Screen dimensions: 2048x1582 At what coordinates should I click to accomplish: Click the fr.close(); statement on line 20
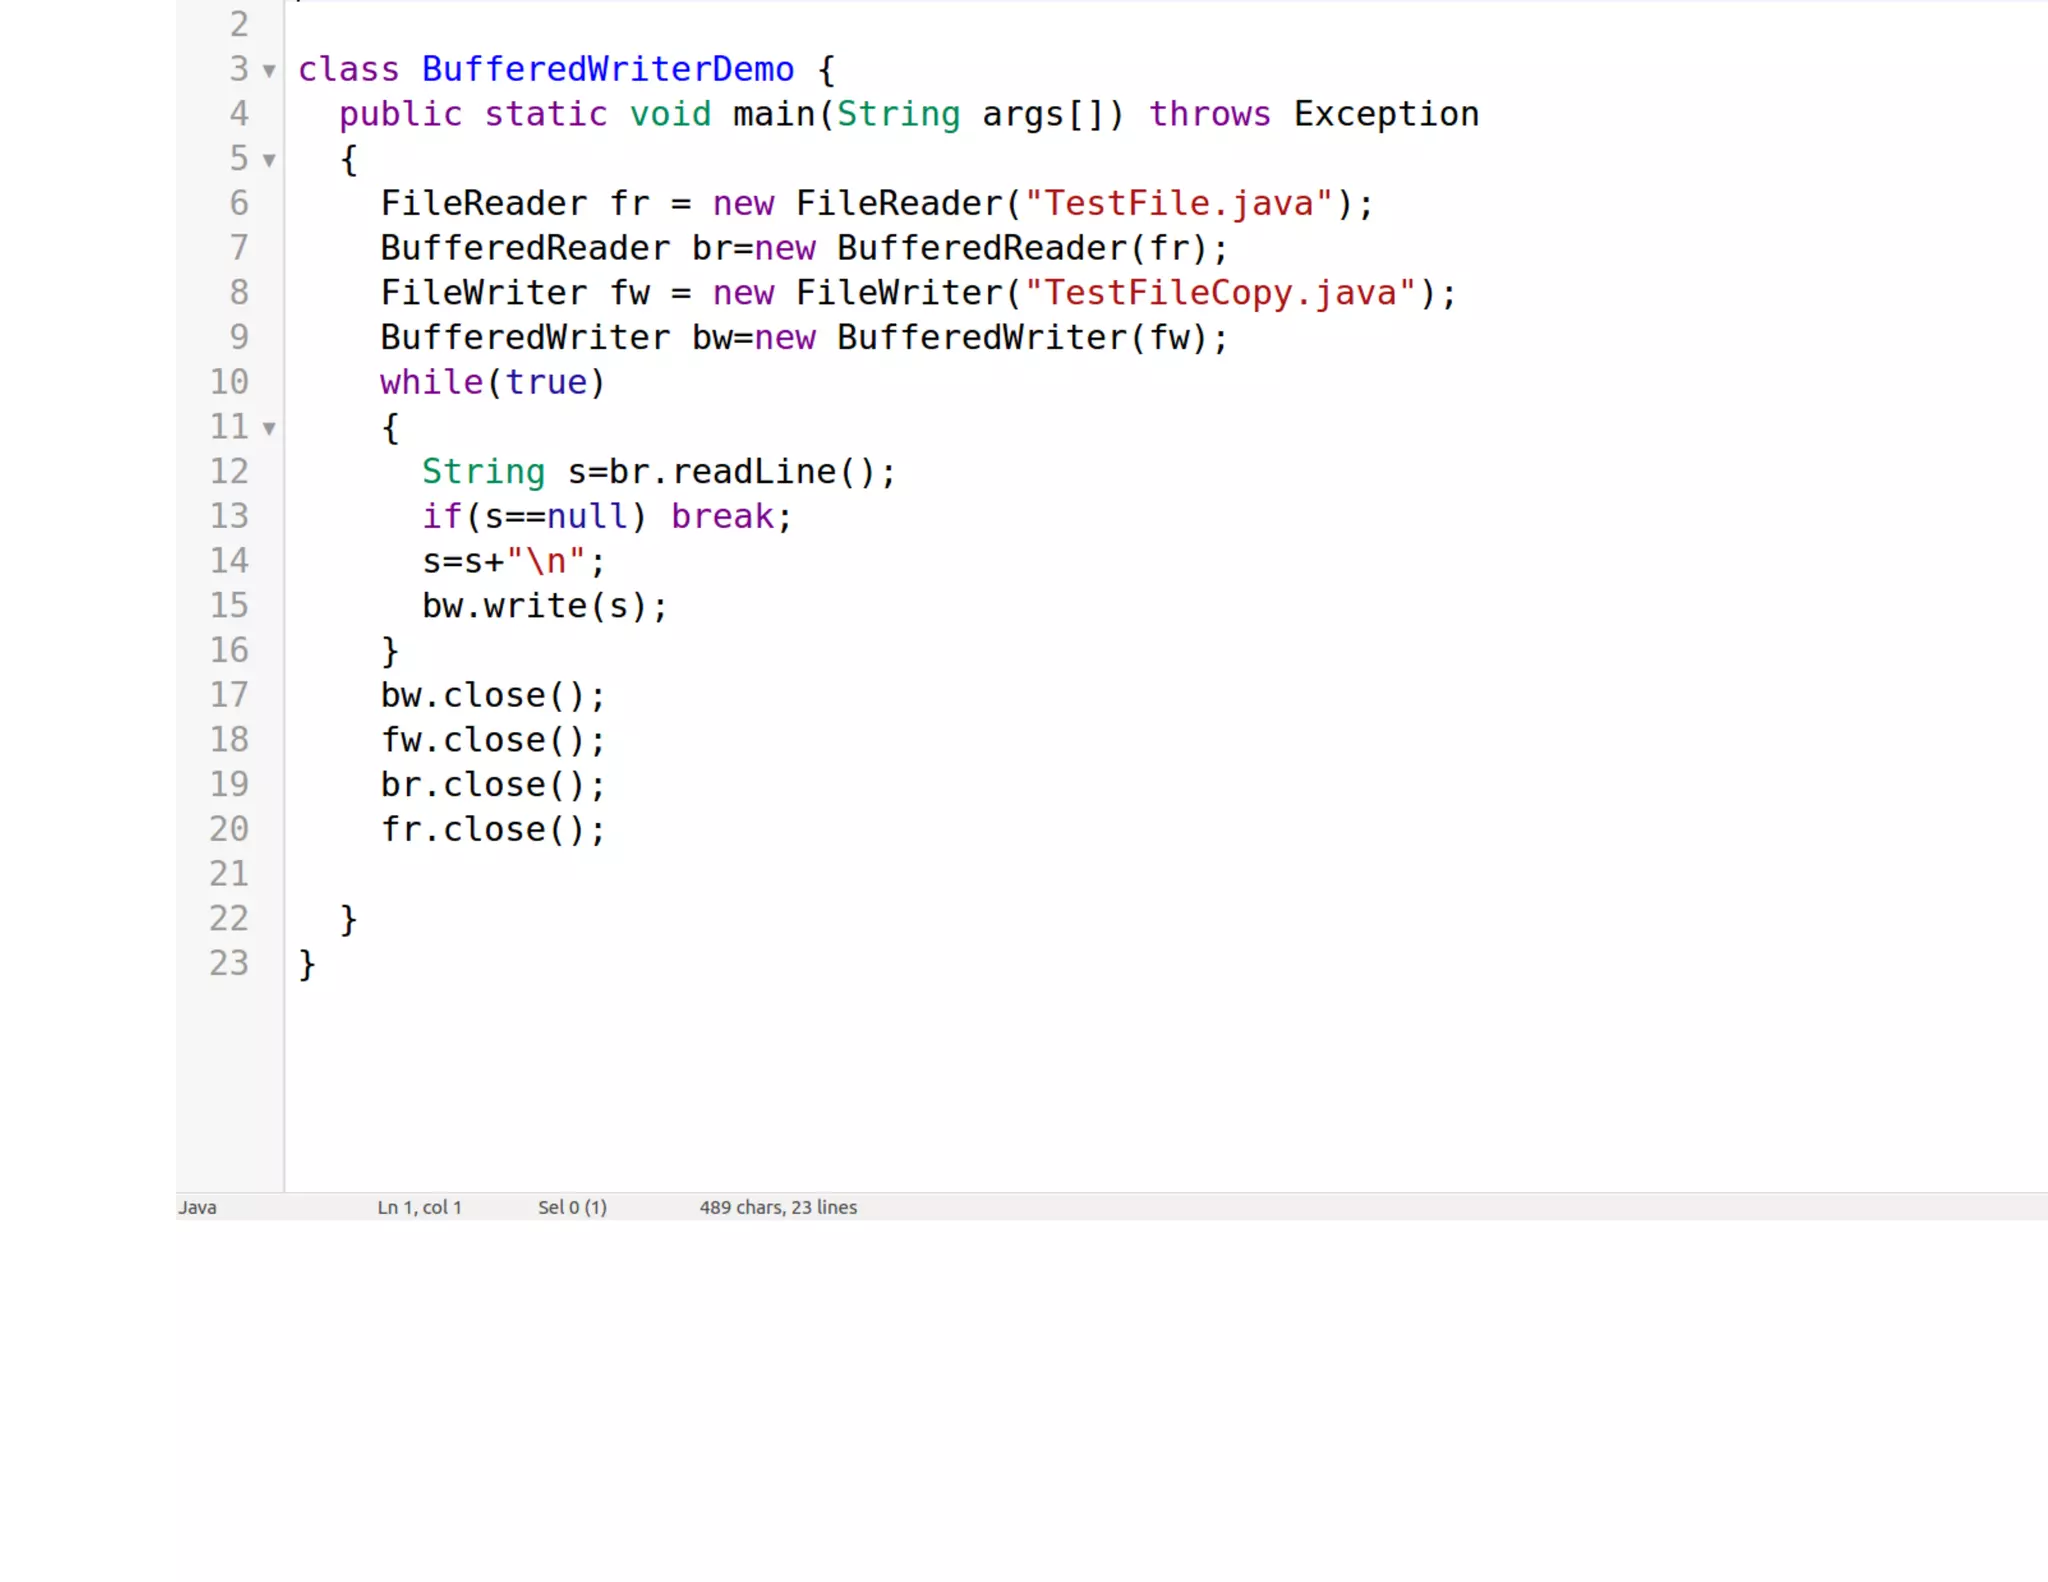tap(492, 829)
